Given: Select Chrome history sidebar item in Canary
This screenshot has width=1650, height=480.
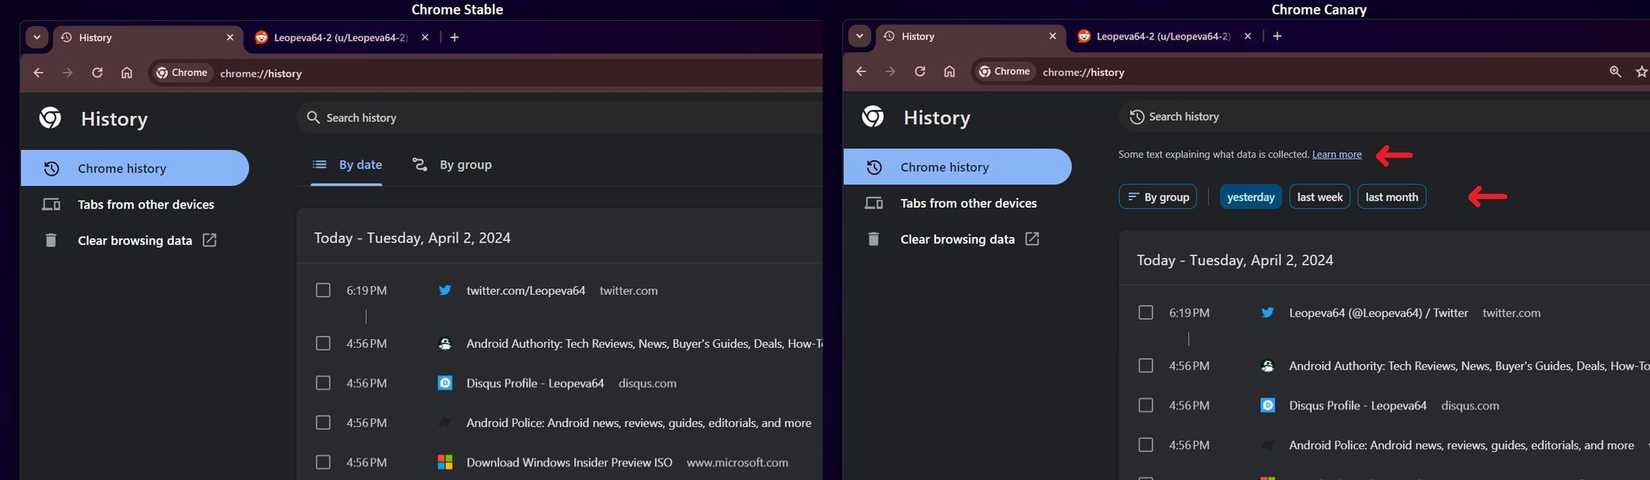Looking at the screenshot, I should (x=958, y=167).
